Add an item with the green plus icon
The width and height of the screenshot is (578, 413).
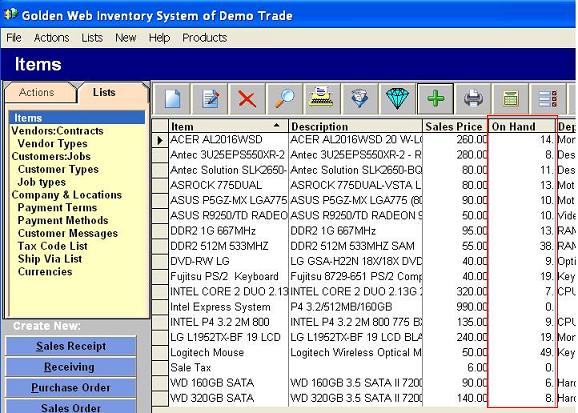click(x=435, y=99)
